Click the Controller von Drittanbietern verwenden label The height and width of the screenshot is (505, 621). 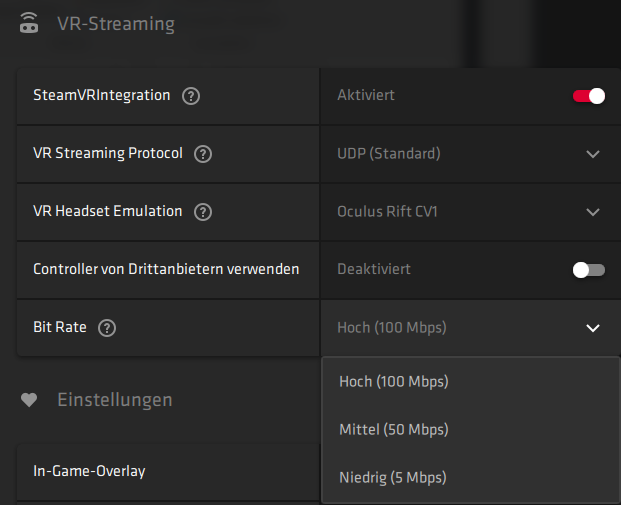pos(166,270)
